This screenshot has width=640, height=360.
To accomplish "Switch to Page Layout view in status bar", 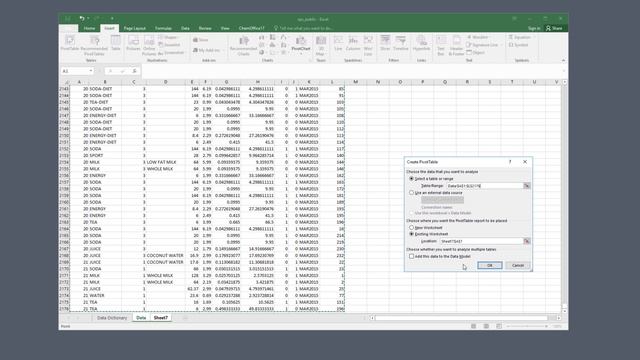I will 486,326.
